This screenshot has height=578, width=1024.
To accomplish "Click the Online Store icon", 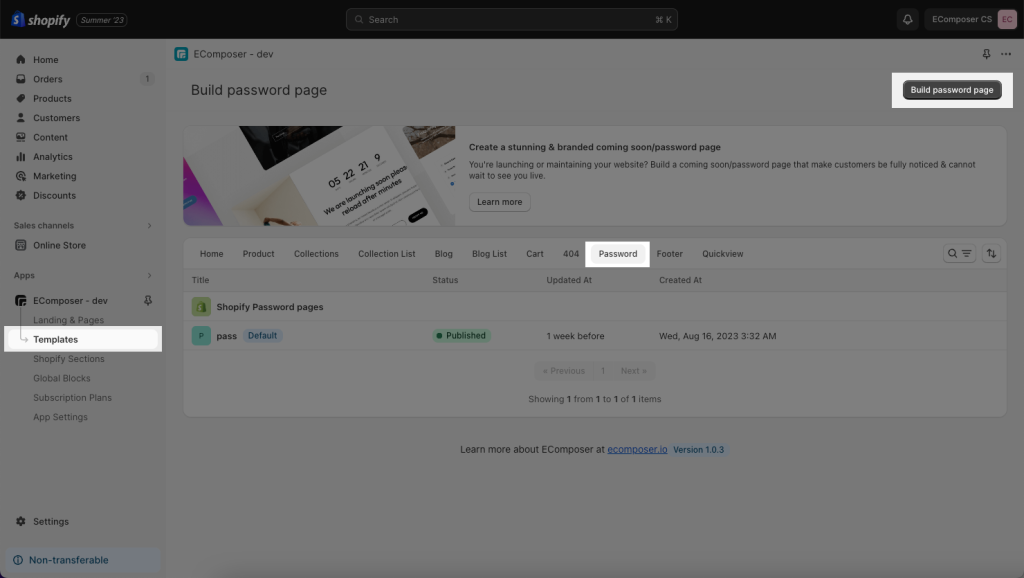I will tap(21, 246).
